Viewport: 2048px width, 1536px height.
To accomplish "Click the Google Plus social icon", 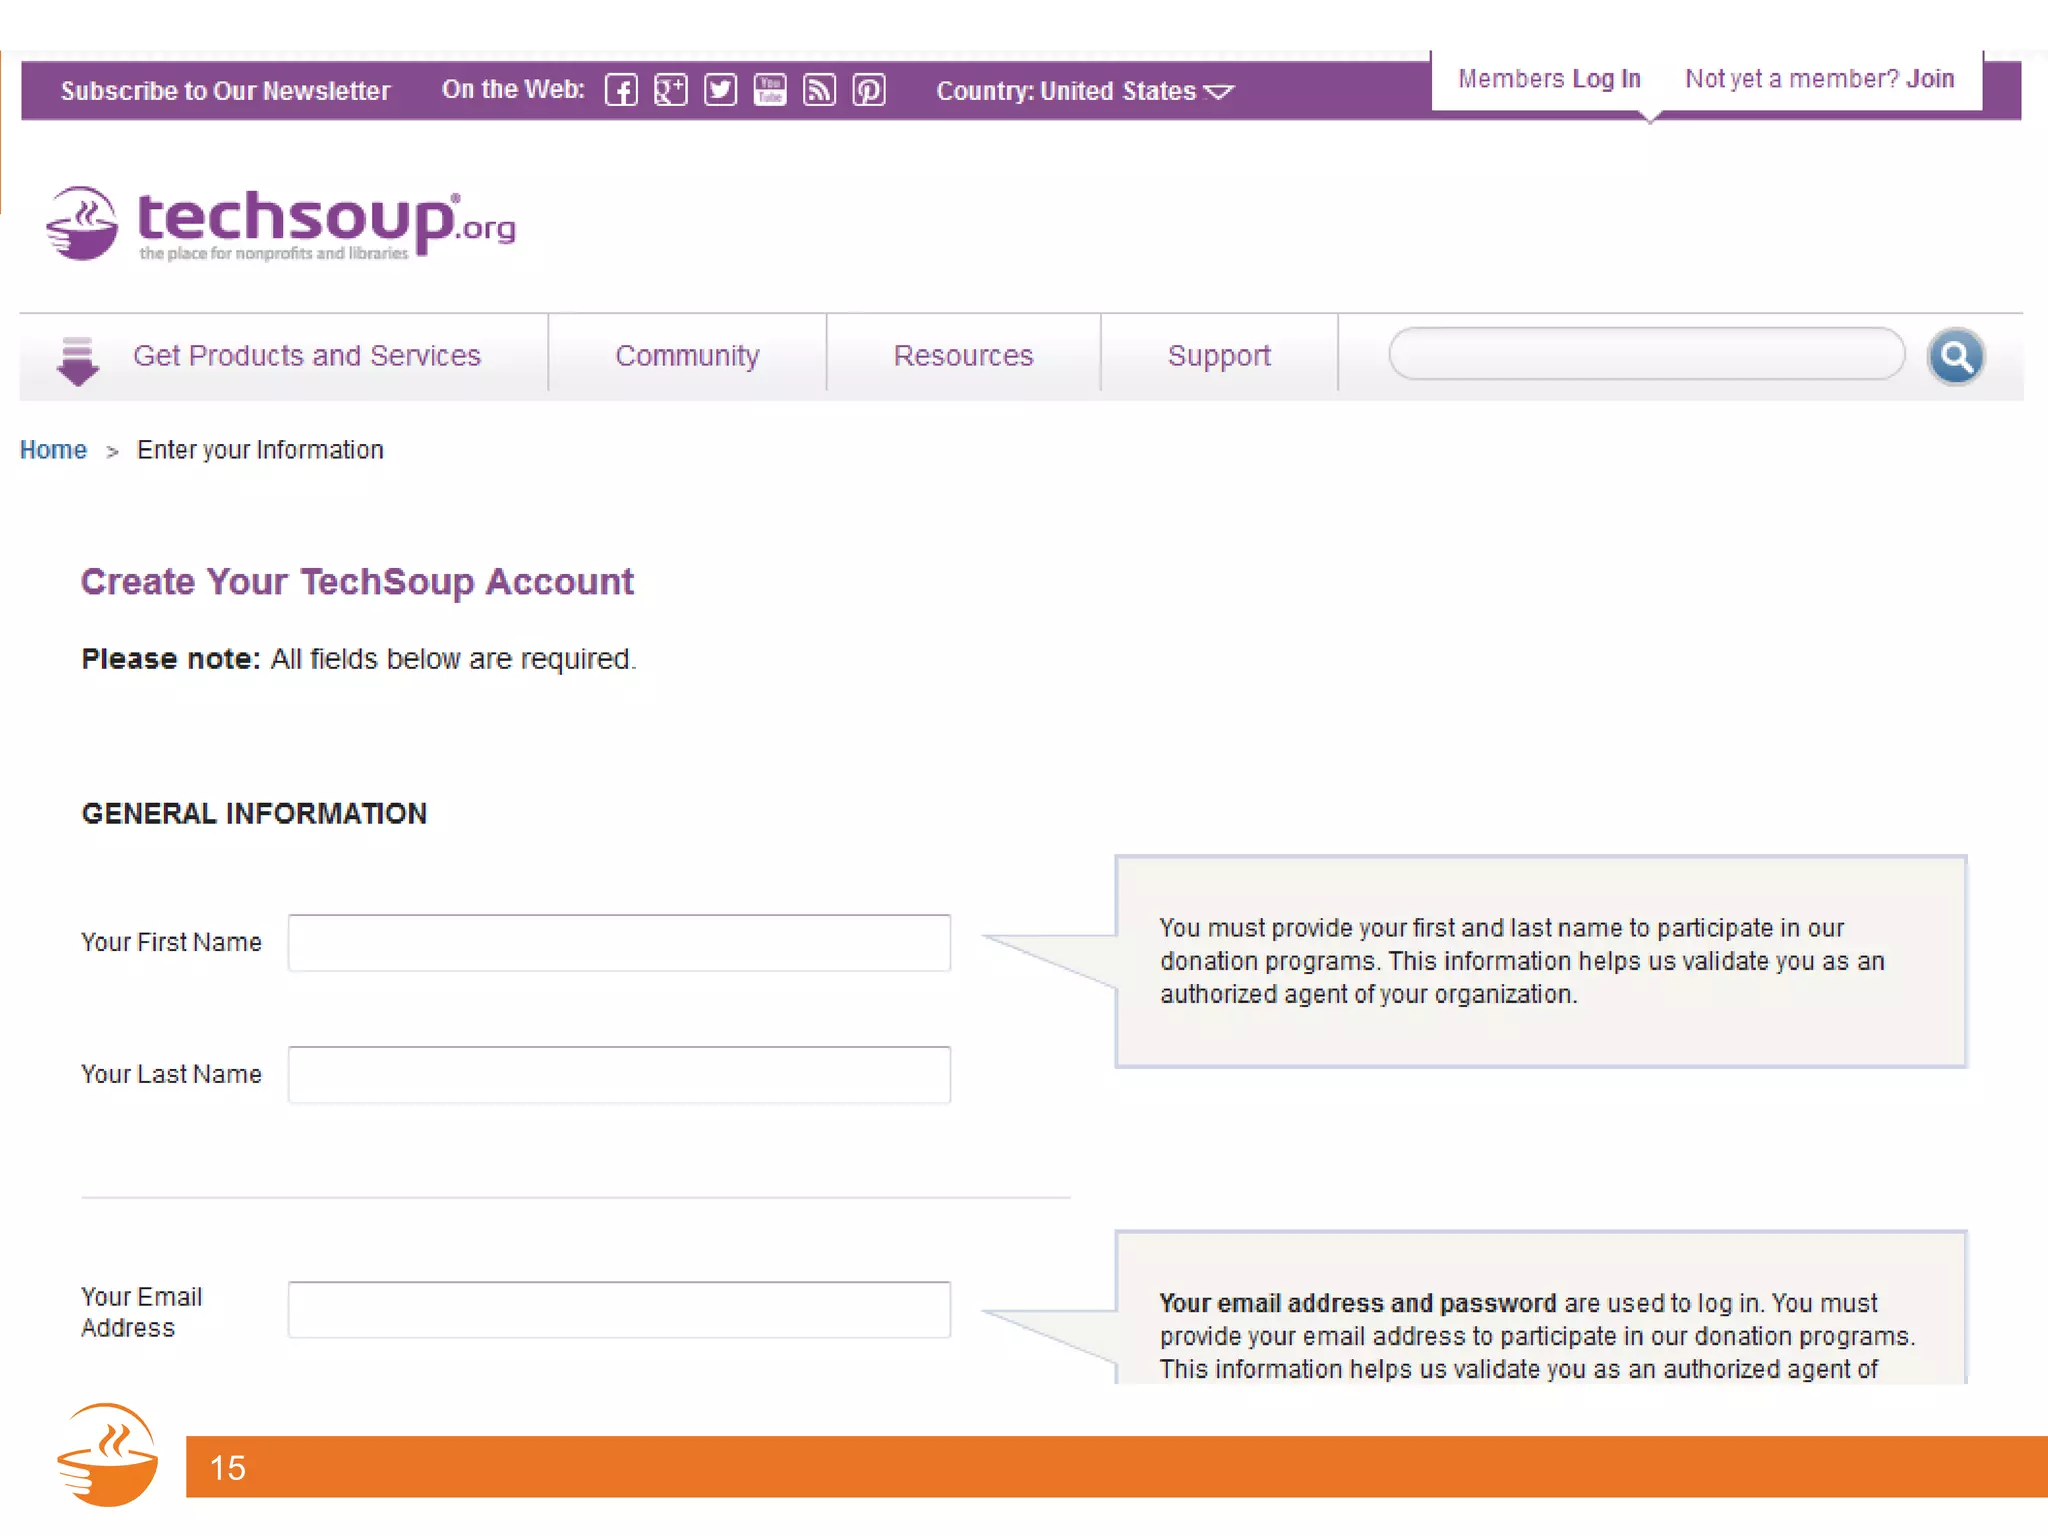I will tap(670, 91).
